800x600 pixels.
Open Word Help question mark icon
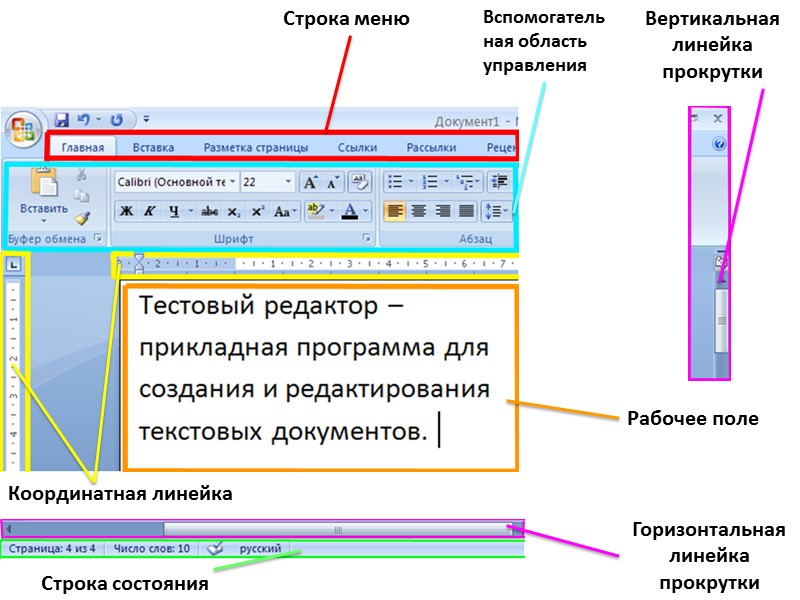(719, 144)
